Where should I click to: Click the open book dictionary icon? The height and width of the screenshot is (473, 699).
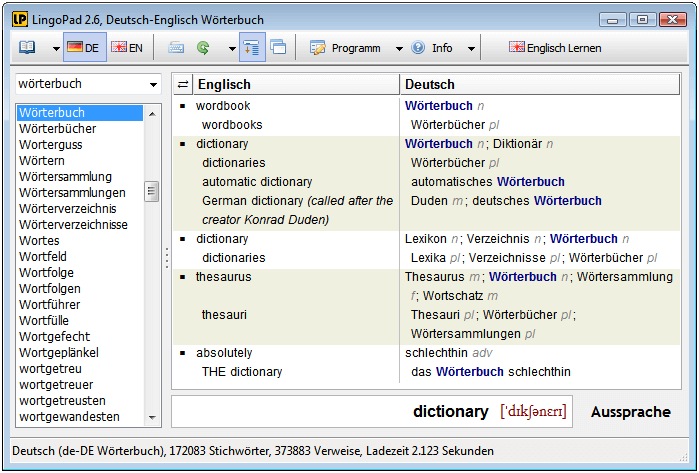click(x=27, y=47)
